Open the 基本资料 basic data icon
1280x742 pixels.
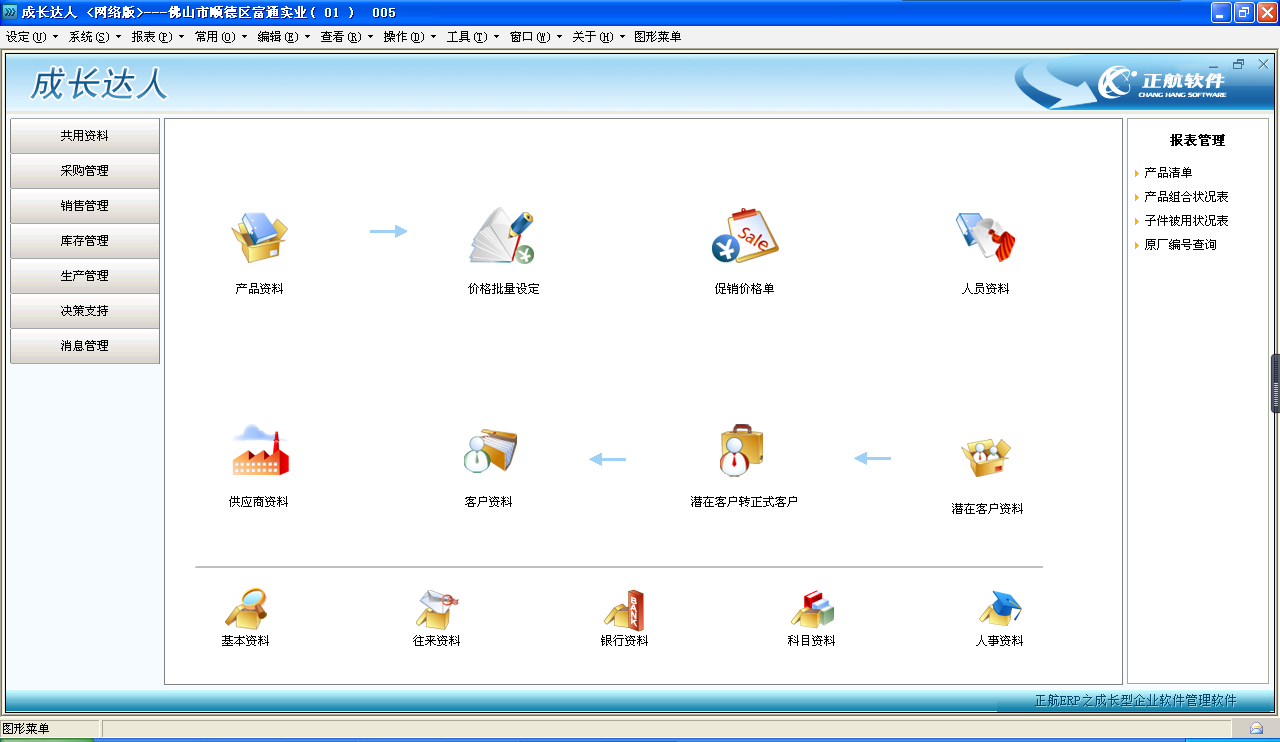(x=245, y=609)
